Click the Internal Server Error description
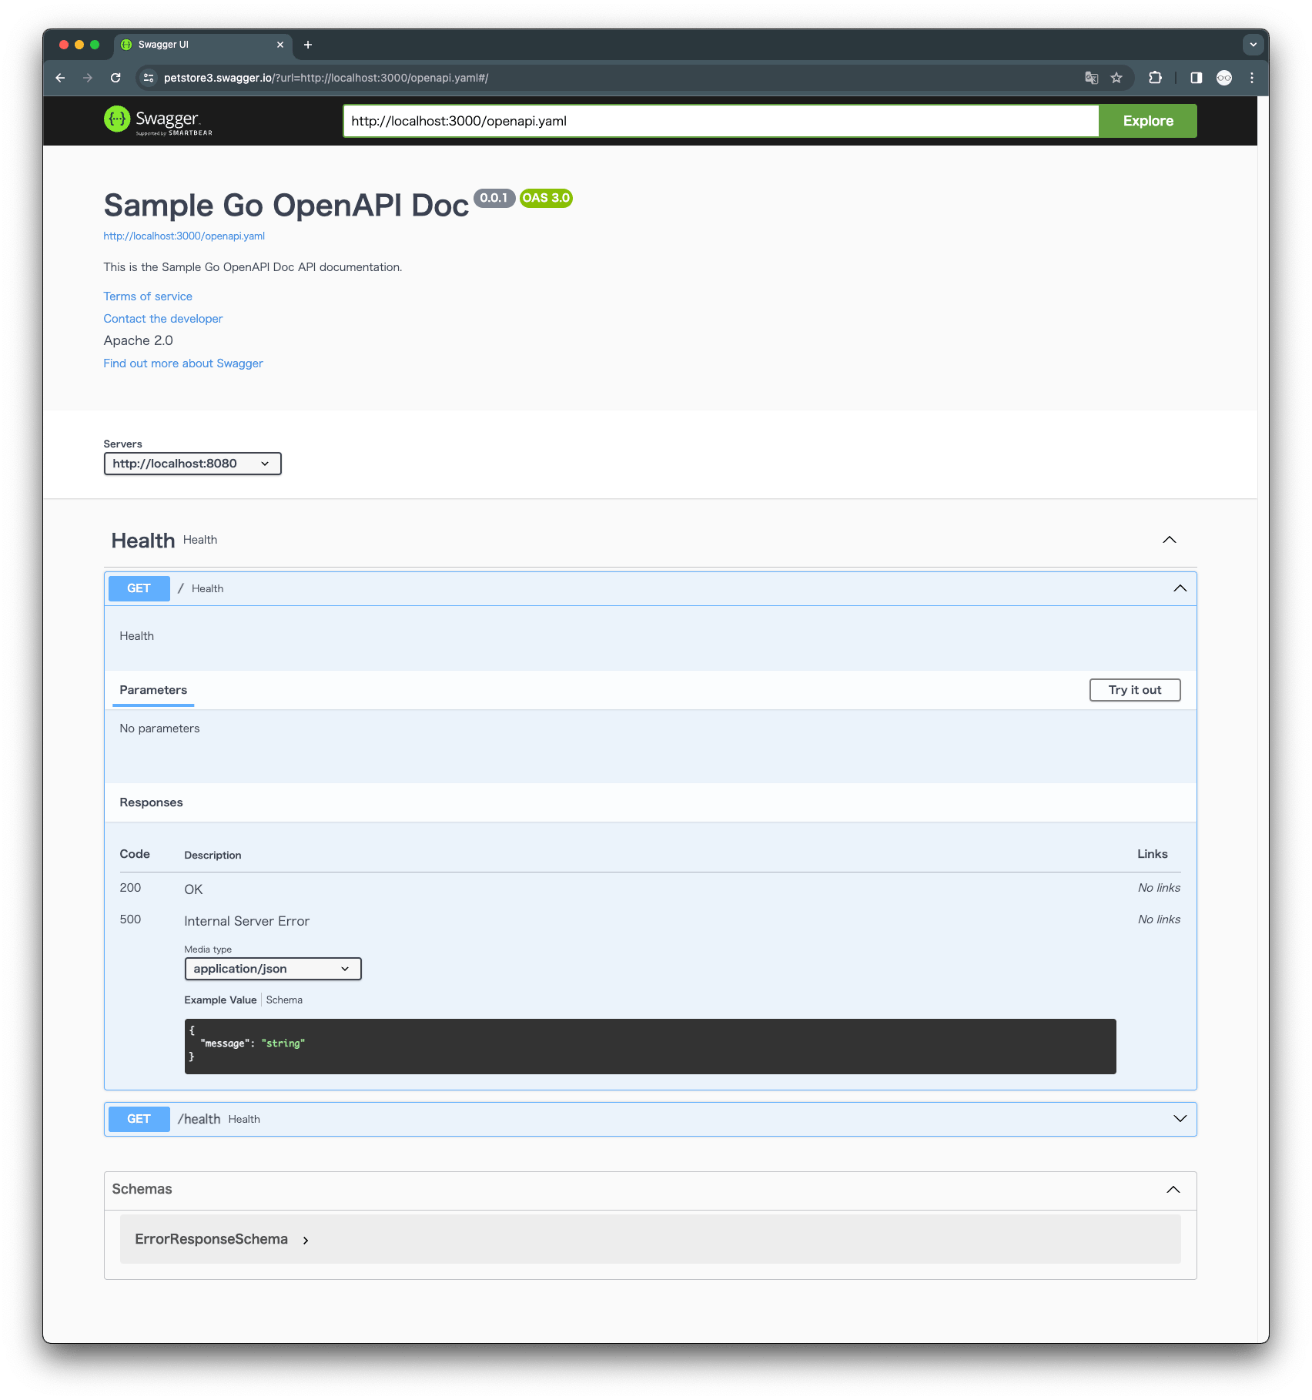 pyautogui.click(x=247, y=922)
